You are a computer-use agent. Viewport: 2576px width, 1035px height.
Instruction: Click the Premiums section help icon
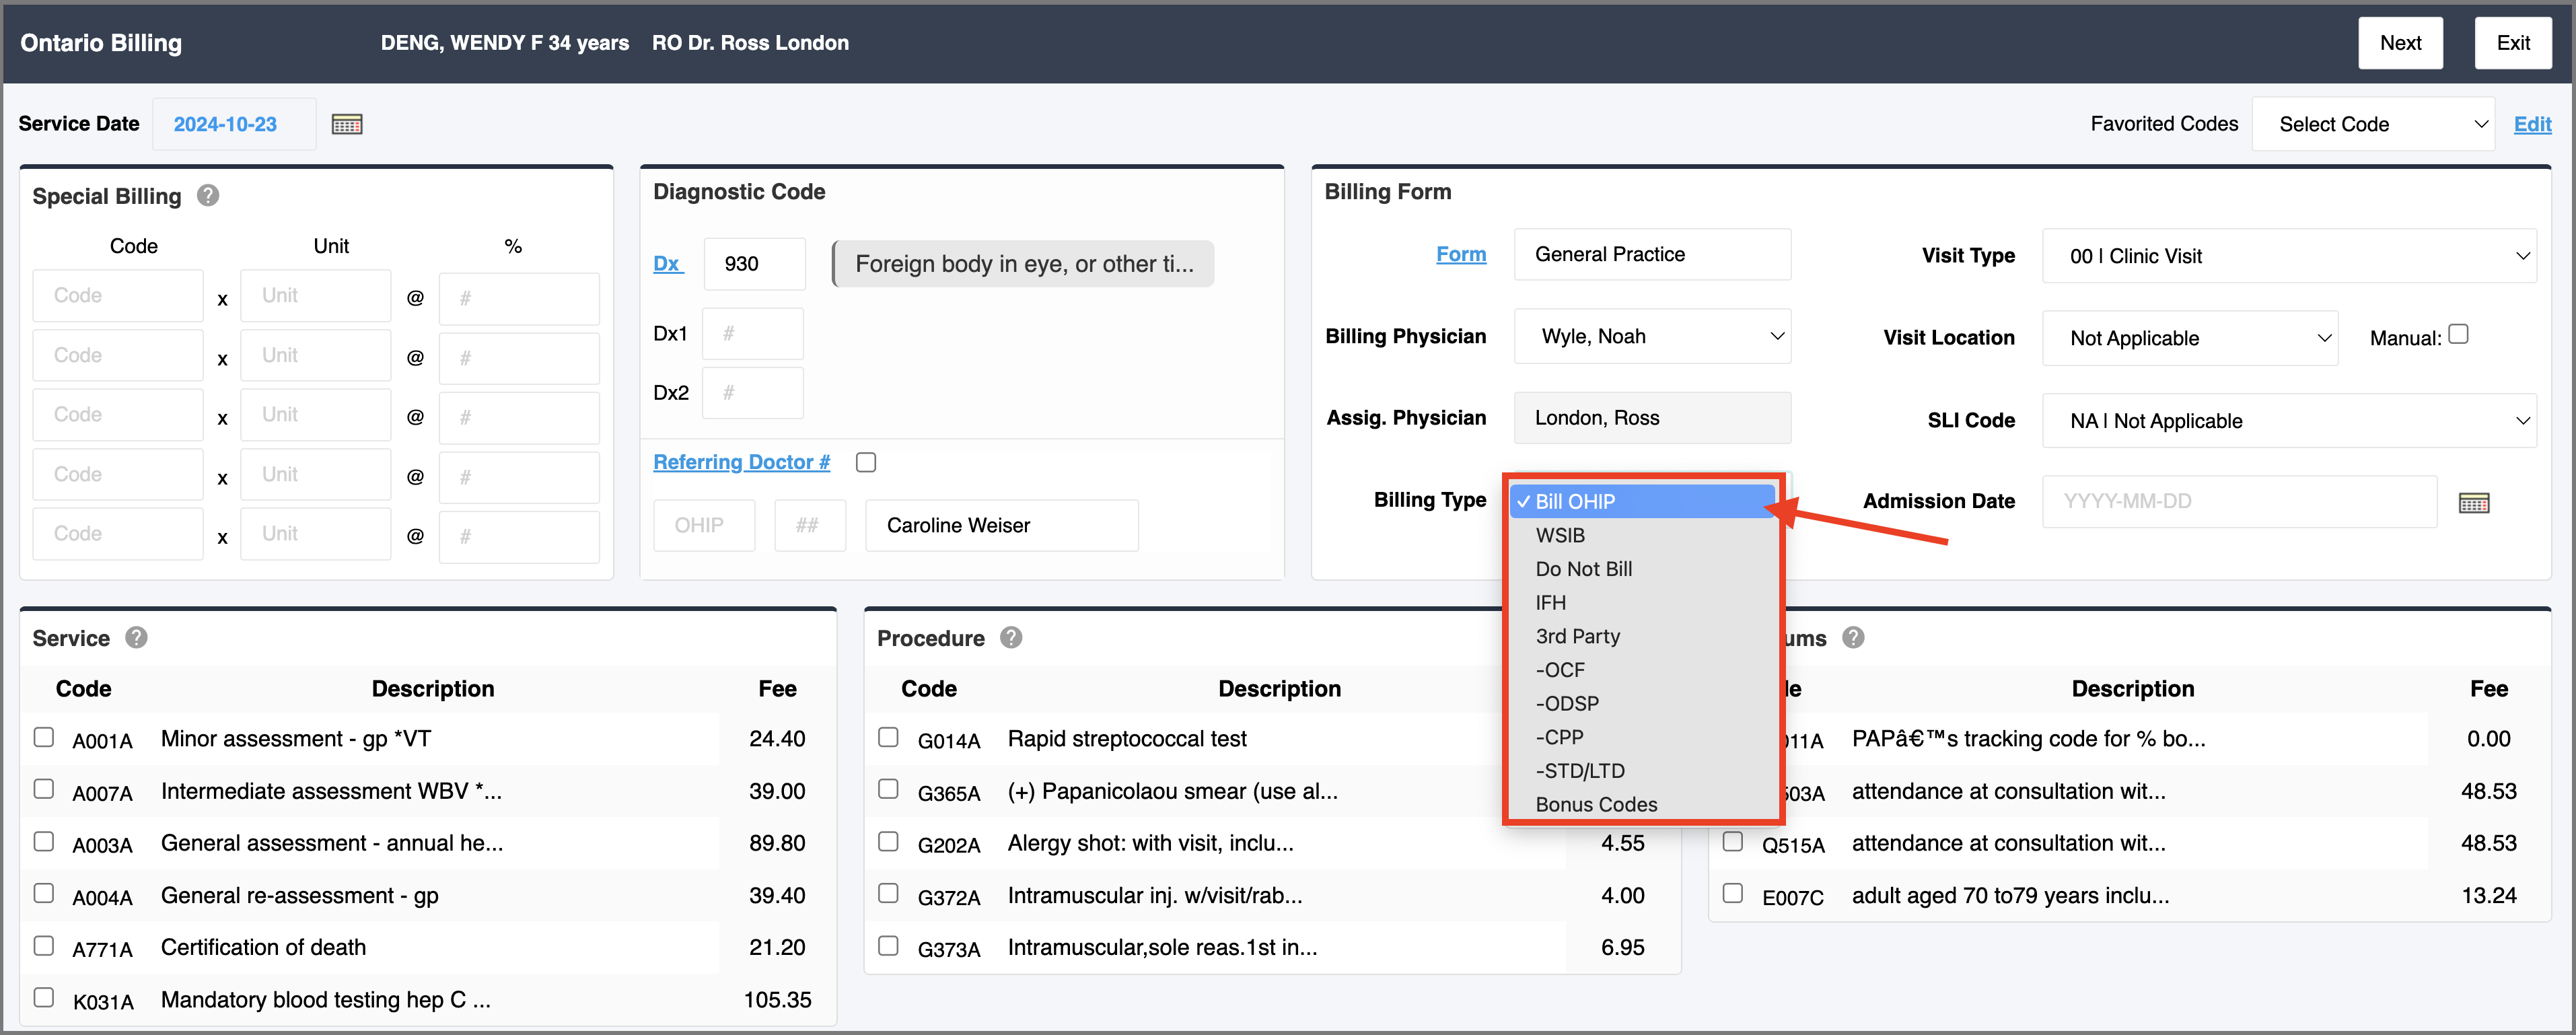[1853, 638]
